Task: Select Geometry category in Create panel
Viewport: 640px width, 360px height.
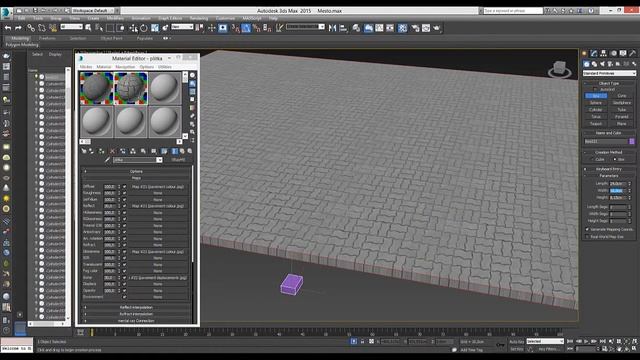Action: [587, 64]
